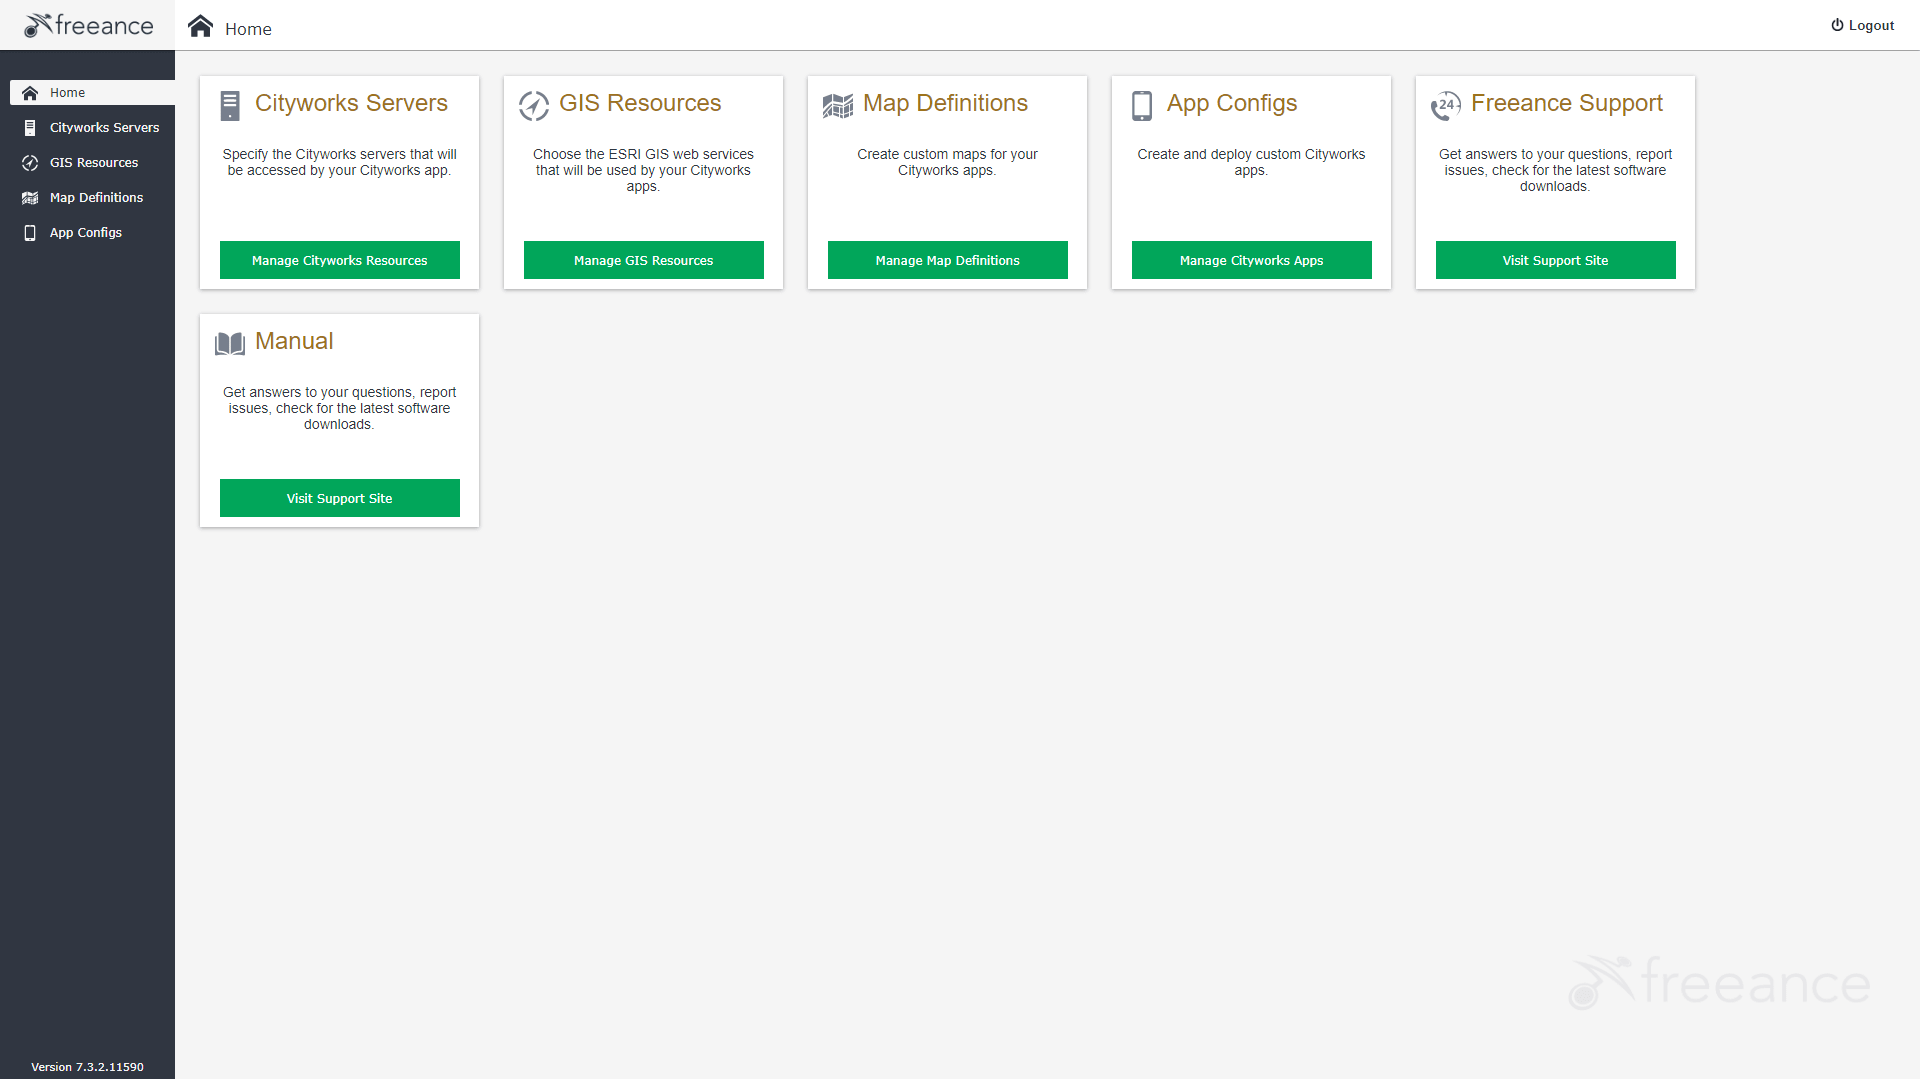Visit Support Site from Freeance Support card
1920x1079 pixels.
(1556, 260)
